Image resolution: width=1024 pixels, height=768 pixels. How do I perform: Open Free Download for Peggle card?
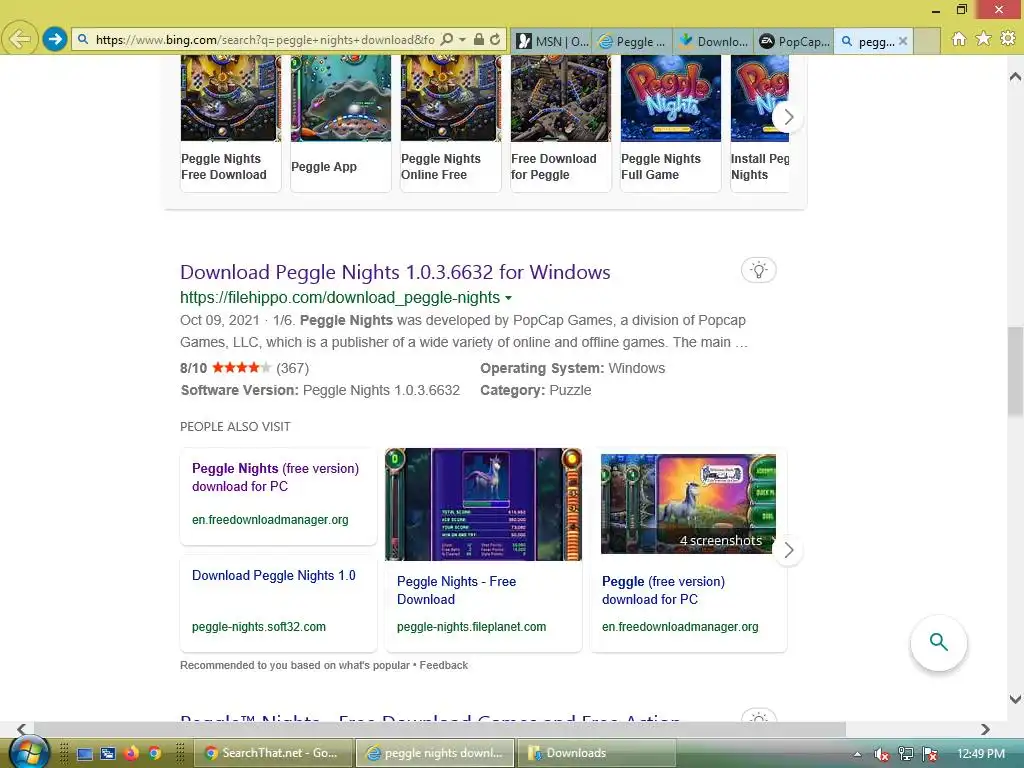[560, 123]
